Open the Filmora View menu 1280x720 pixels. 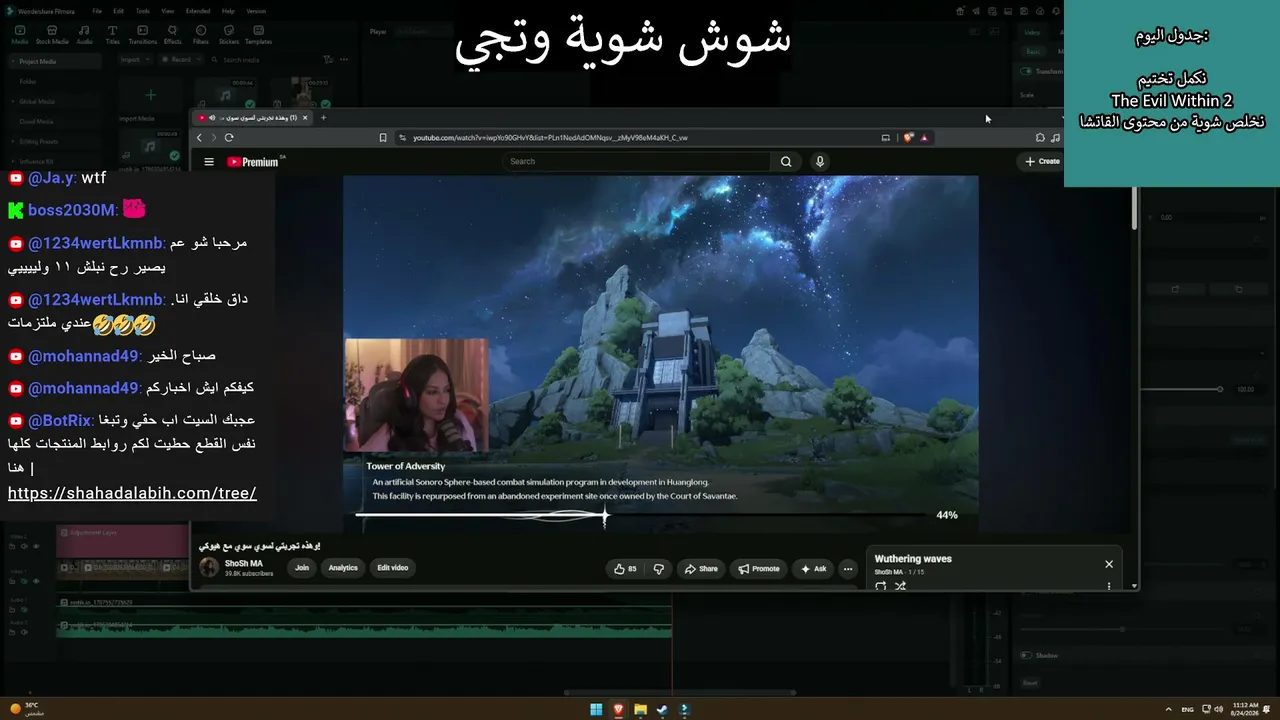click(168, 11)
